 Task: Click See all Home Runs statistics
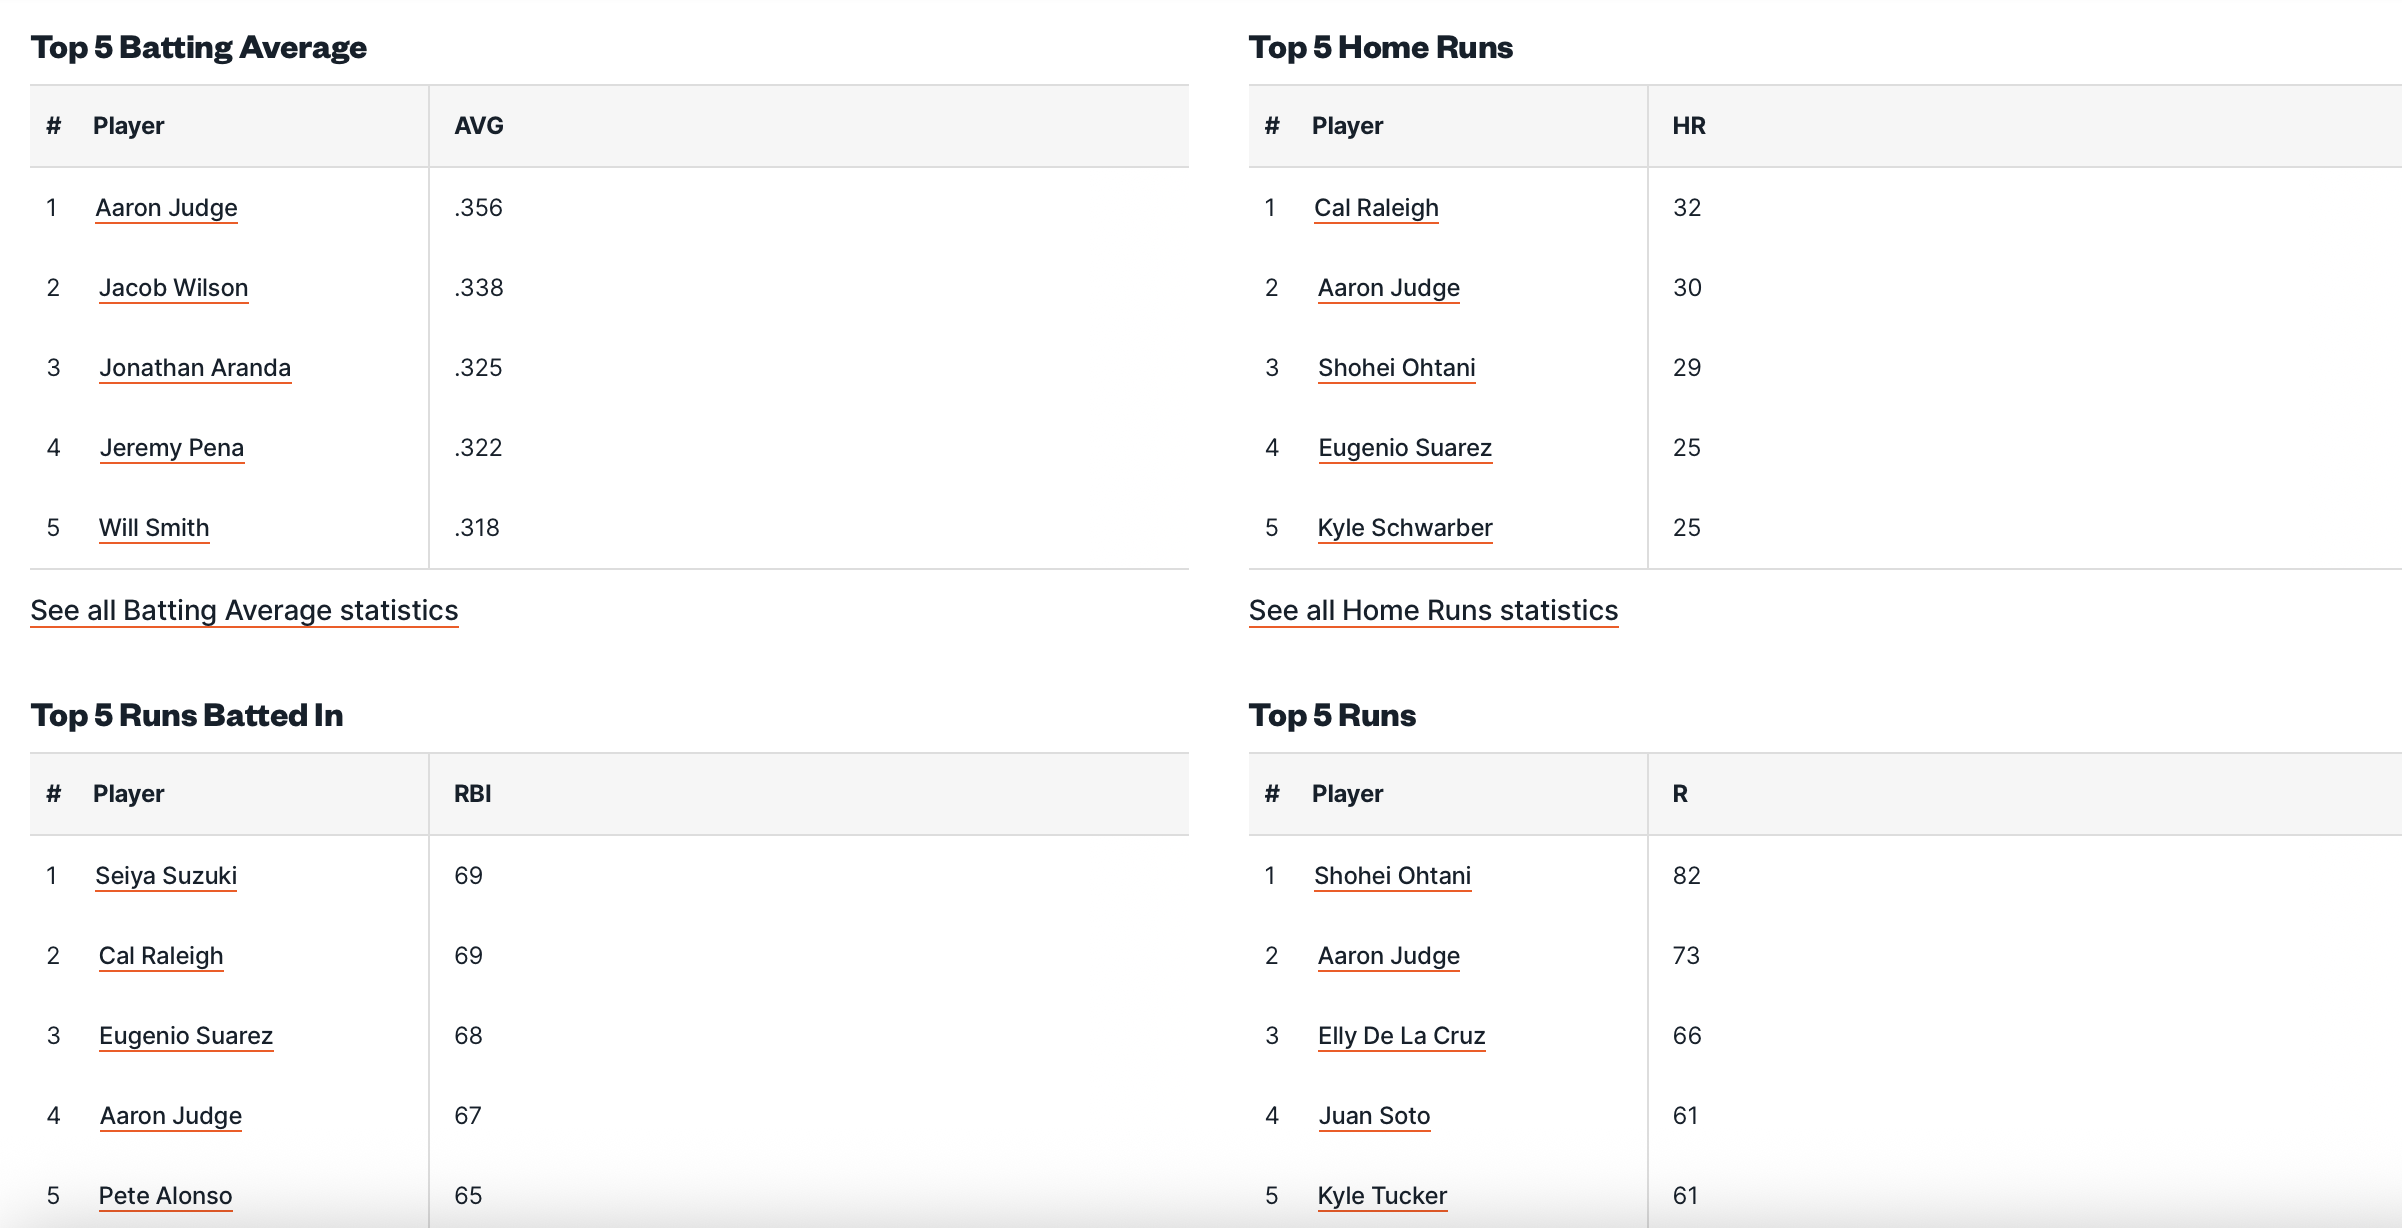click(1433, 610)
